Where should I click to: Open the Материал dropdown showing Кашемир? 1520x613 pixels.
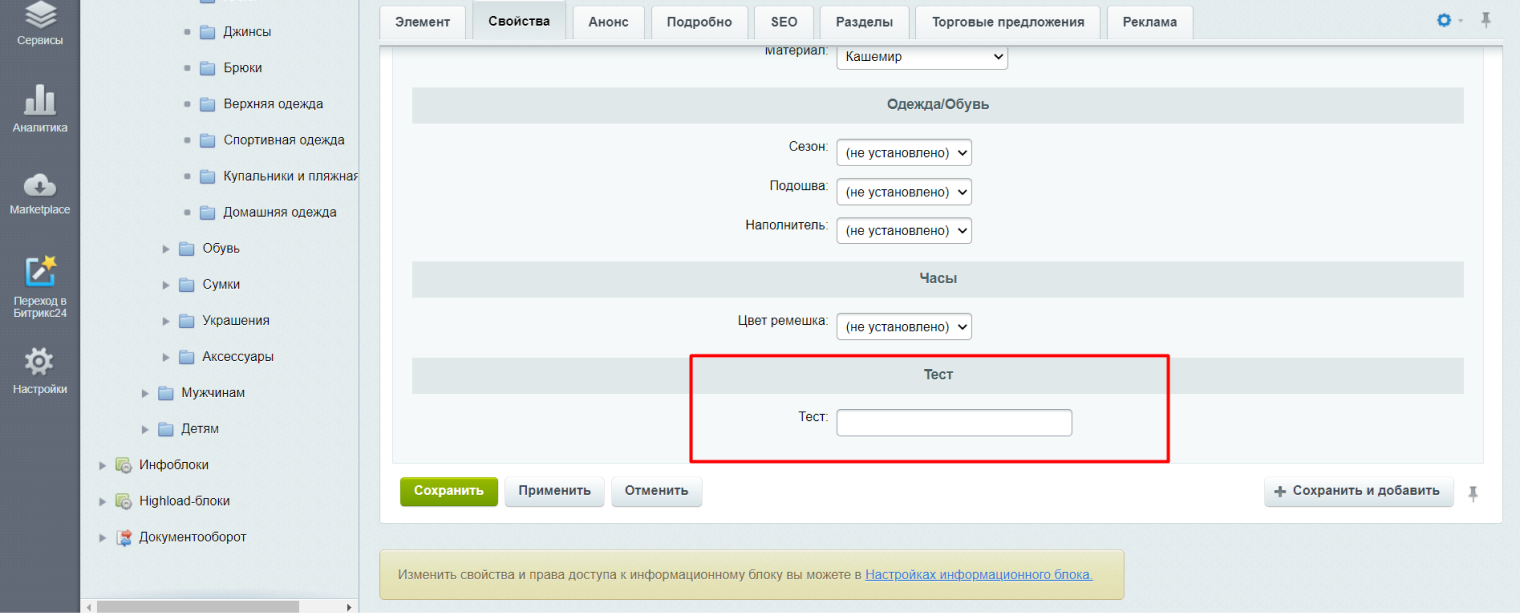[922, 57]
